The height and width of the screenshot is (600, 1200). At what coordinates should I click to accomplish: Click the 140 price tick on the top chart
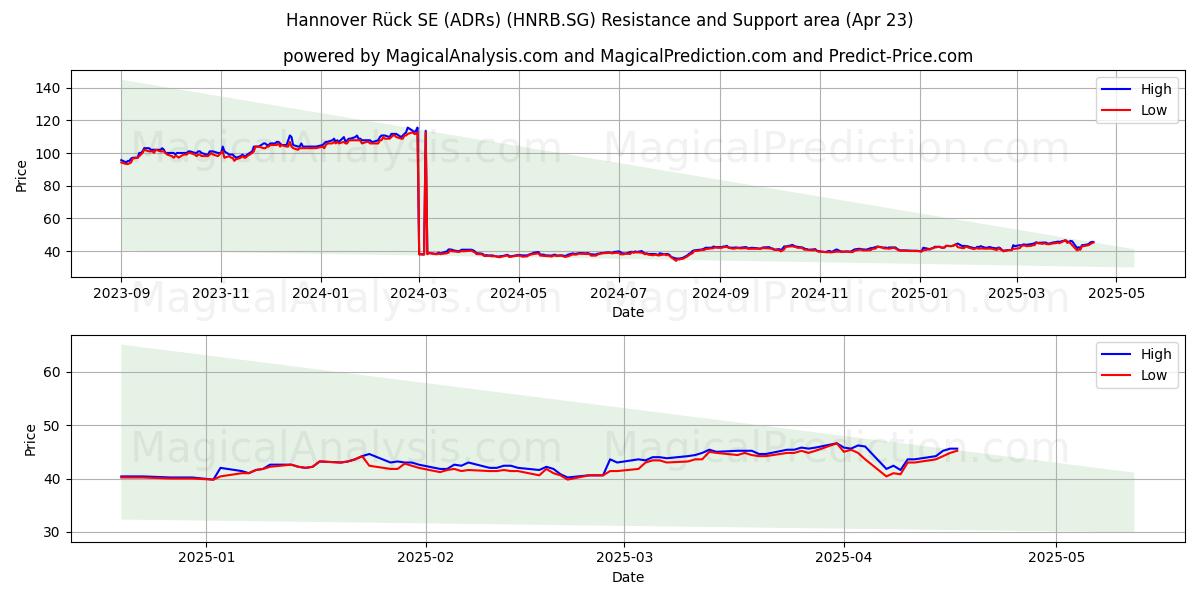tap(48, 88)
